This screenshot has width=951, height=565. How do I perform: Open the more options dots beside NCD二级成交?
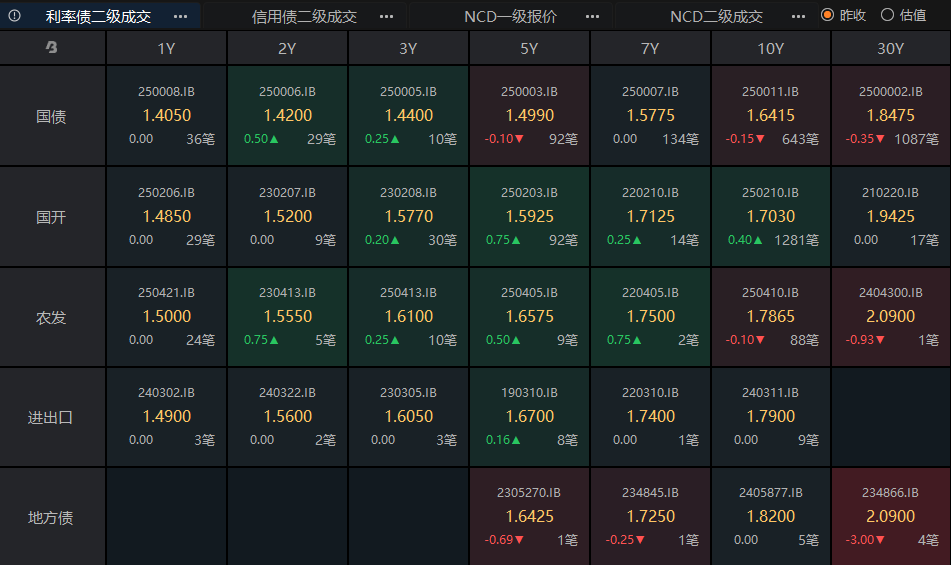tap(799, 16)
